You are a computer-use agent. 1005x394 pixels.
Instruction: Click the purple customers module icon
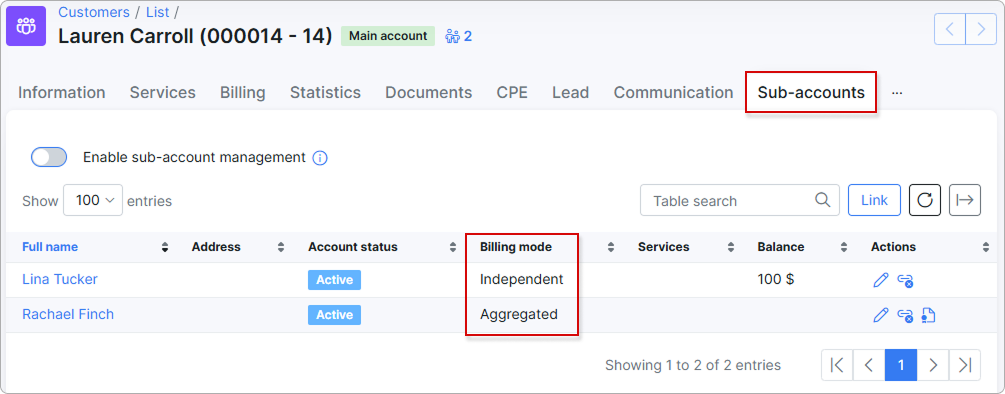pyautogui.click(x=26, y=26)
